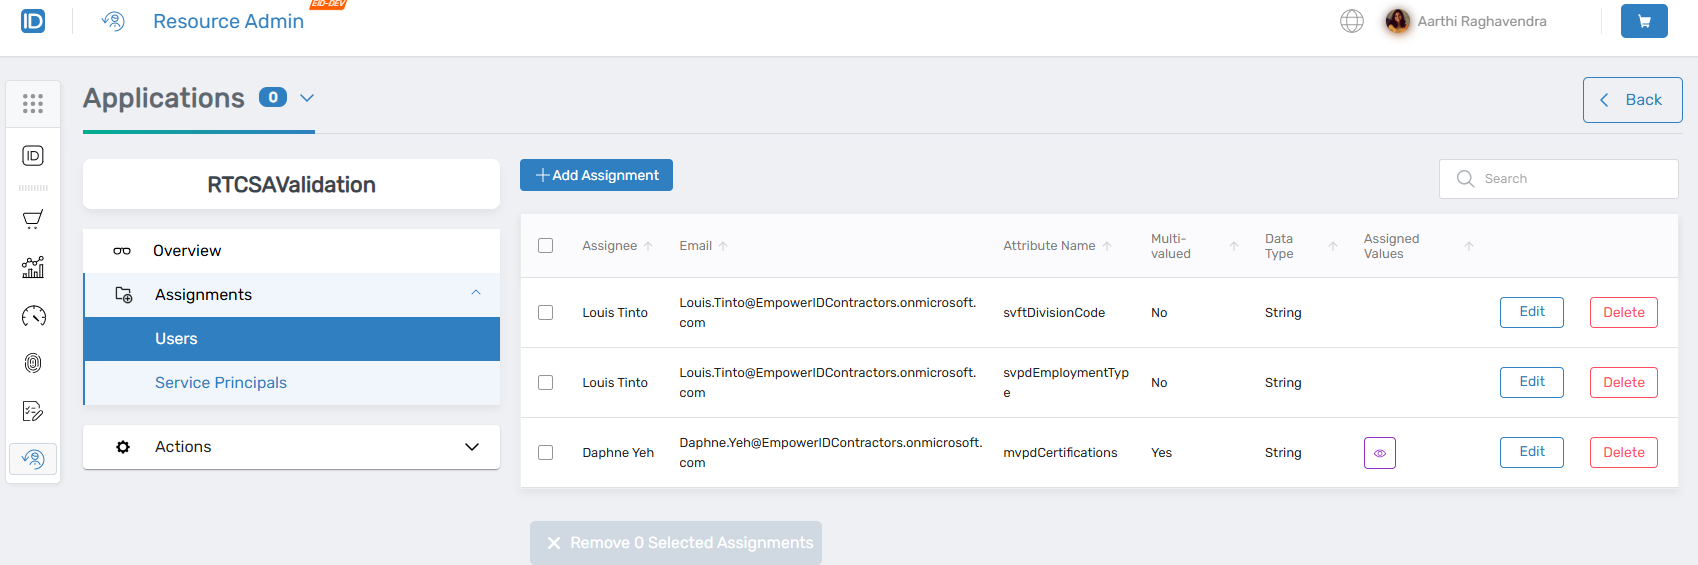Click the magnifier icon in search box
Image resolution: width=1698 pixels, height=565 pixels.
pyautogui.click(x=1466, y=179)
